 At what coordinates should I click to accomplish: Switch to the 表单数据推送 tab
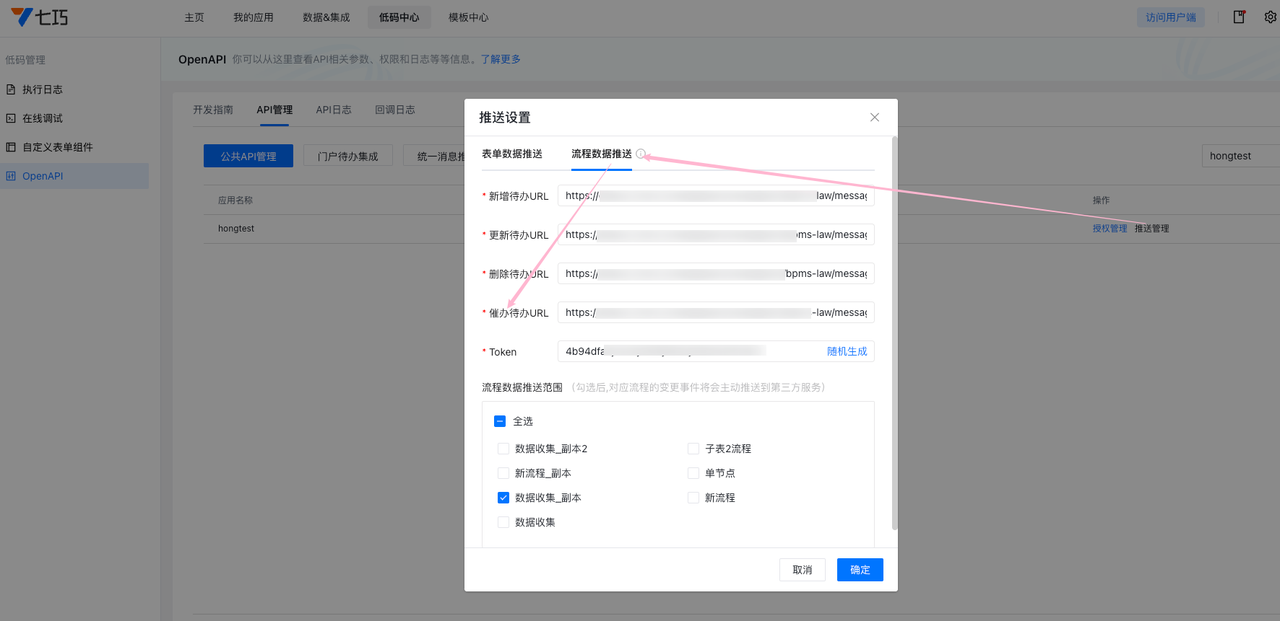pyautogui.click(x=512, y=154)
